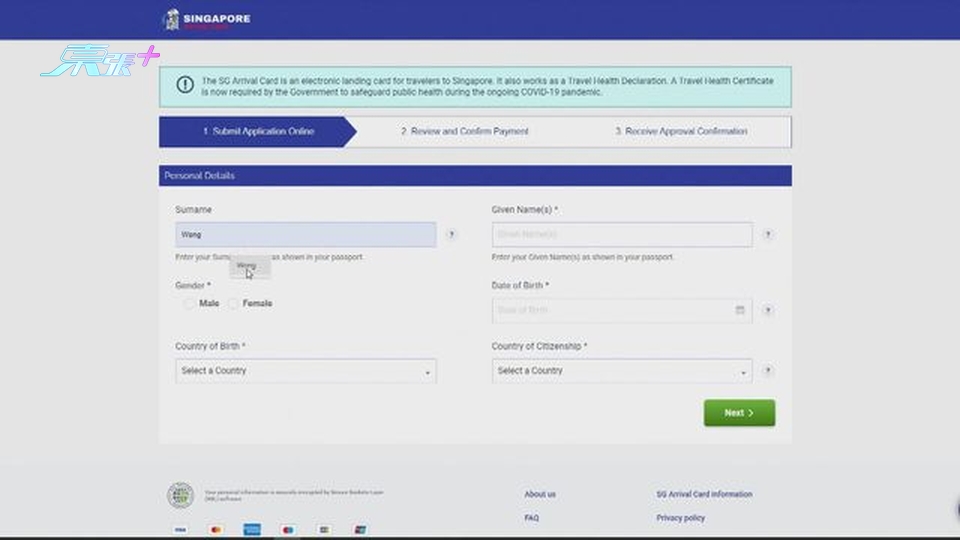The width and height of the screenshot is (960, 540).
Task: Go to Submit Application Online step
Action: 258,132
